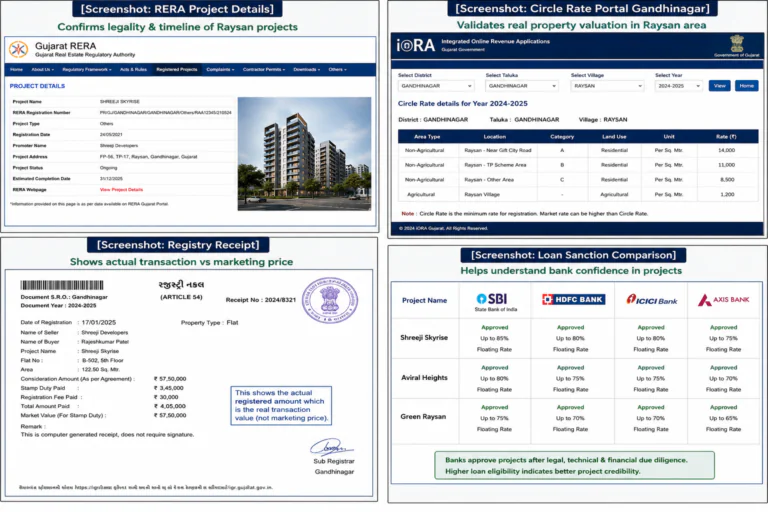The width and height of the screenshot is (768, 512).
Task: Click the Government of Gujarat emblem
Action: [x=737, y=44]
